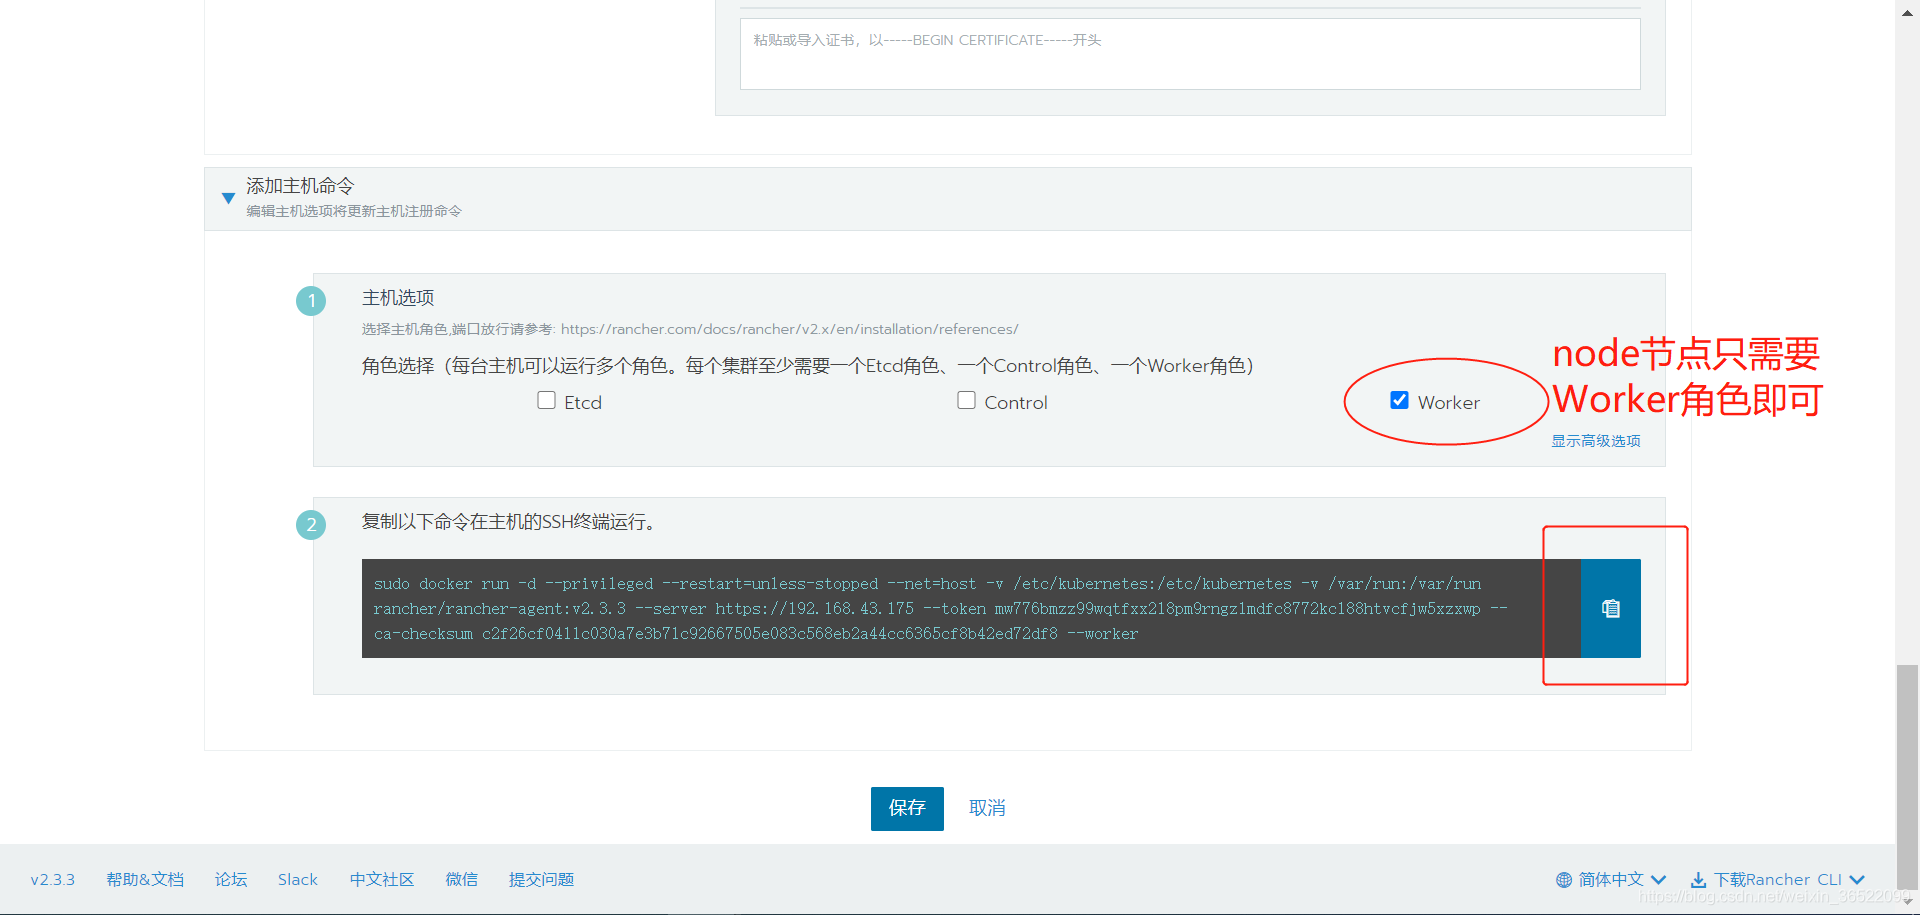1920x915 pixels.
Task: Enable the Control role checkbox
Action: [966, 401]
